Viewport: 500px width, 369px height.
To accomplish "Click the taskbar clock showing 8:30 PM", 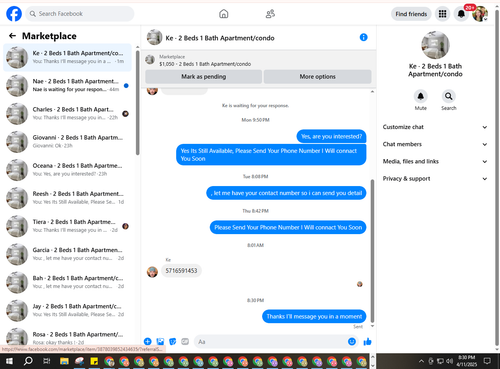I will point(467,361).
